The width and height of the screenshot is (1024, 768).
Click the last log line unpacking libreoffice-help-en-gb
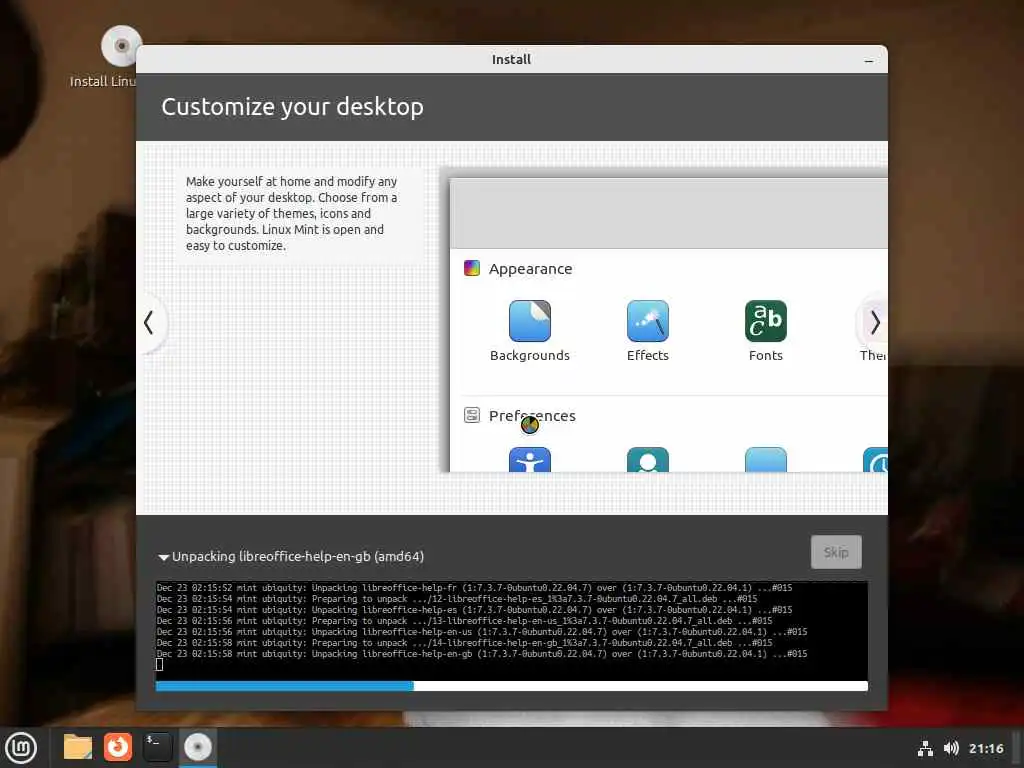482,654
